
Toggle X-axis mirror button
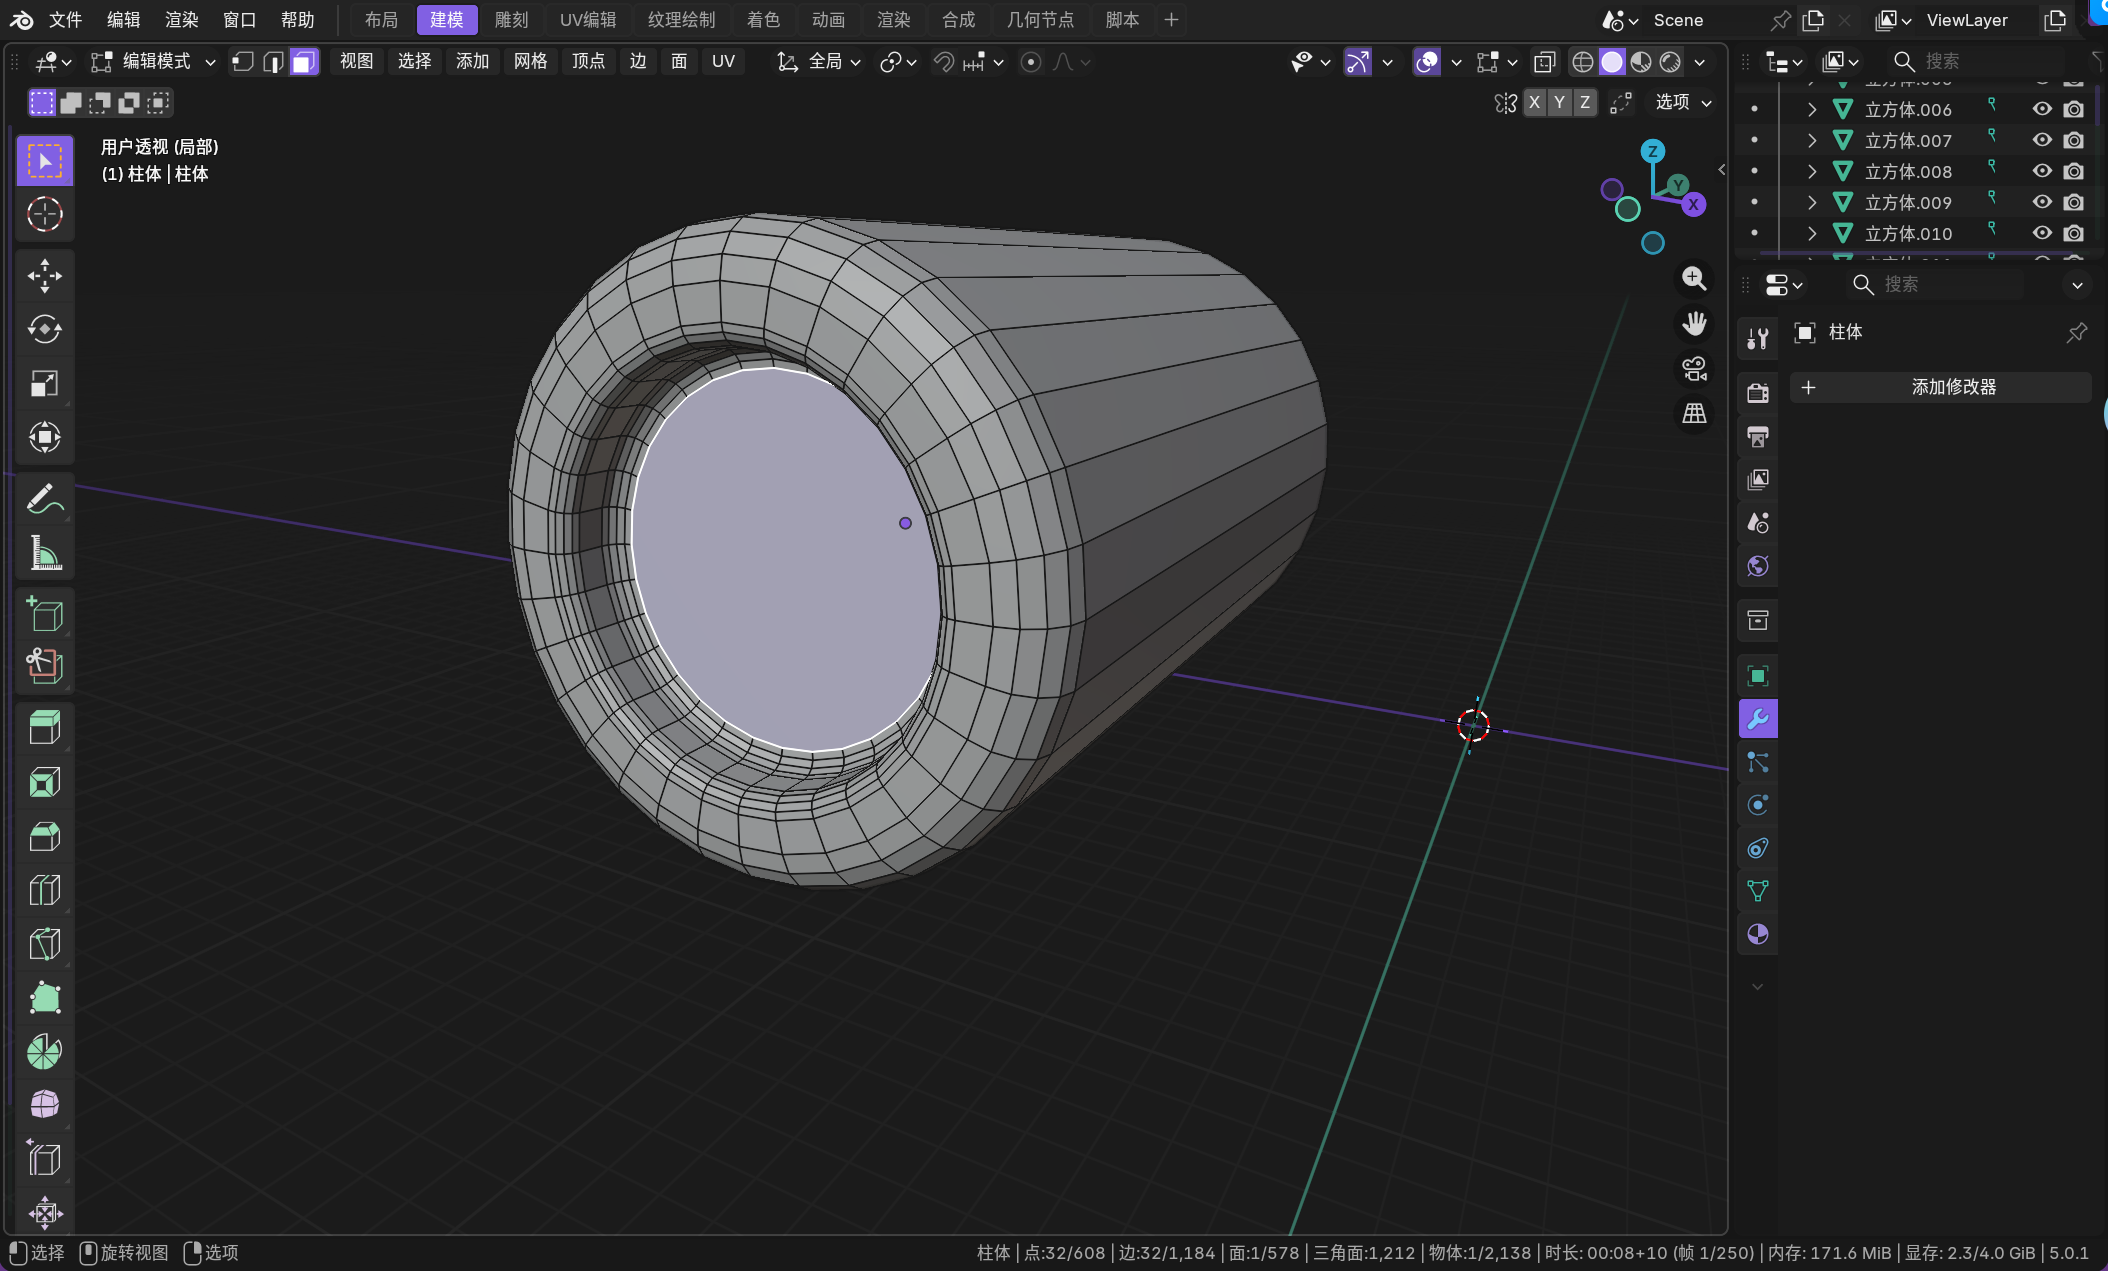pos(1534,102)
